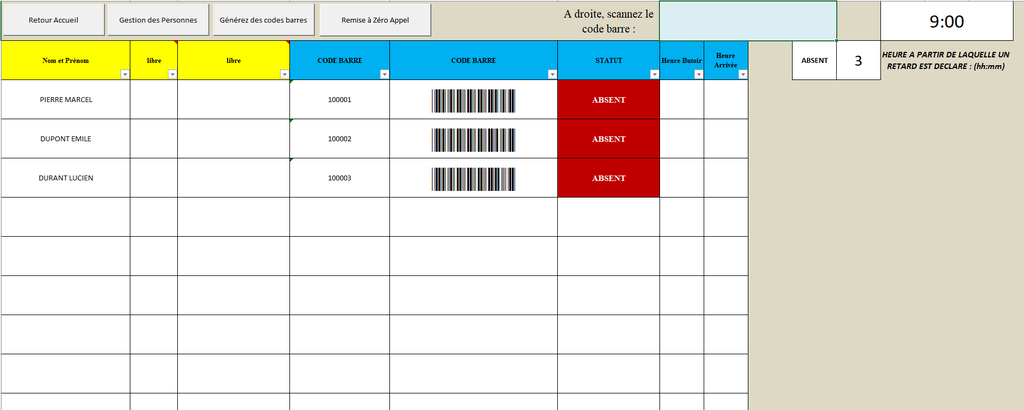Screen dimensions: 1024x410
Task: Click the Heure Butoir column header
Action: (682, 61)
